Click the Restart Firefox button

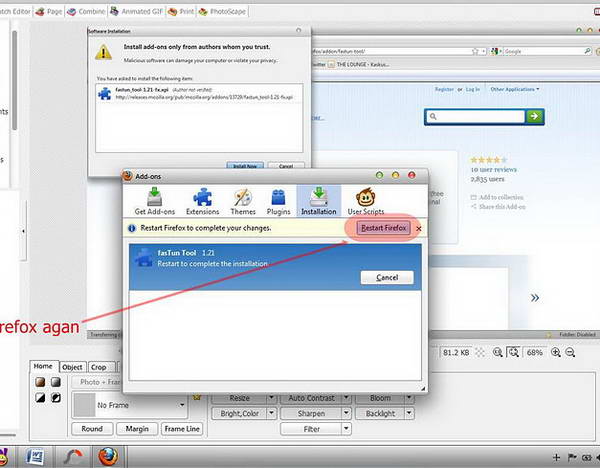click(x=383, y=228)
